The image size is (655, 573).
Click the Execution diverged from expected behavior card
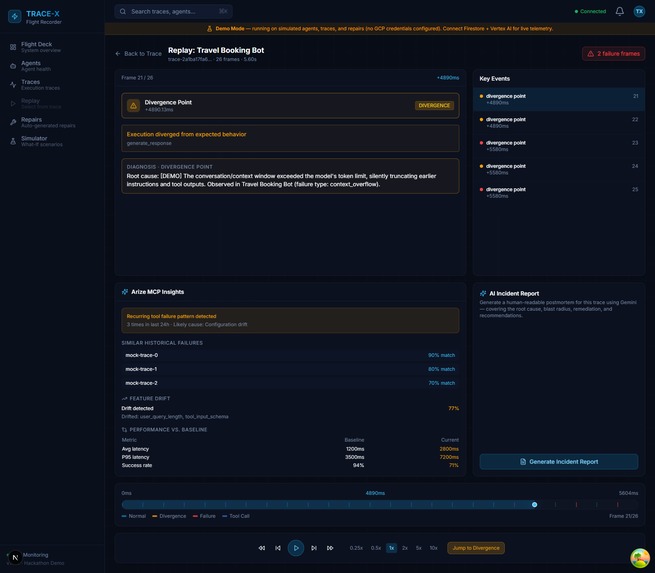(290, 138)
